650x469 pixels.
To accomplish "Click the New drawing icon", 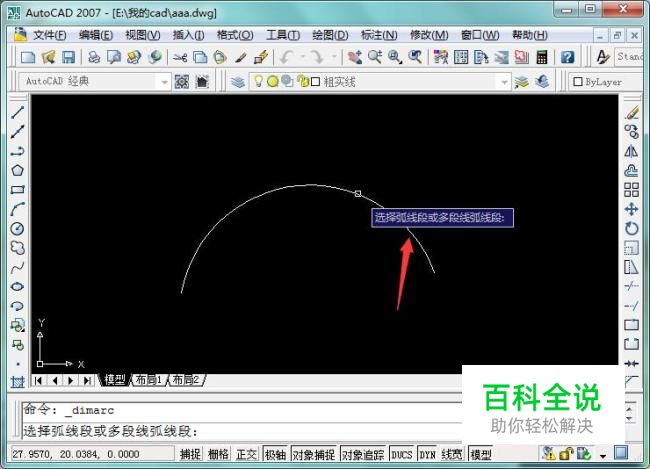I will pyautogui.click(x=28, y=57).
